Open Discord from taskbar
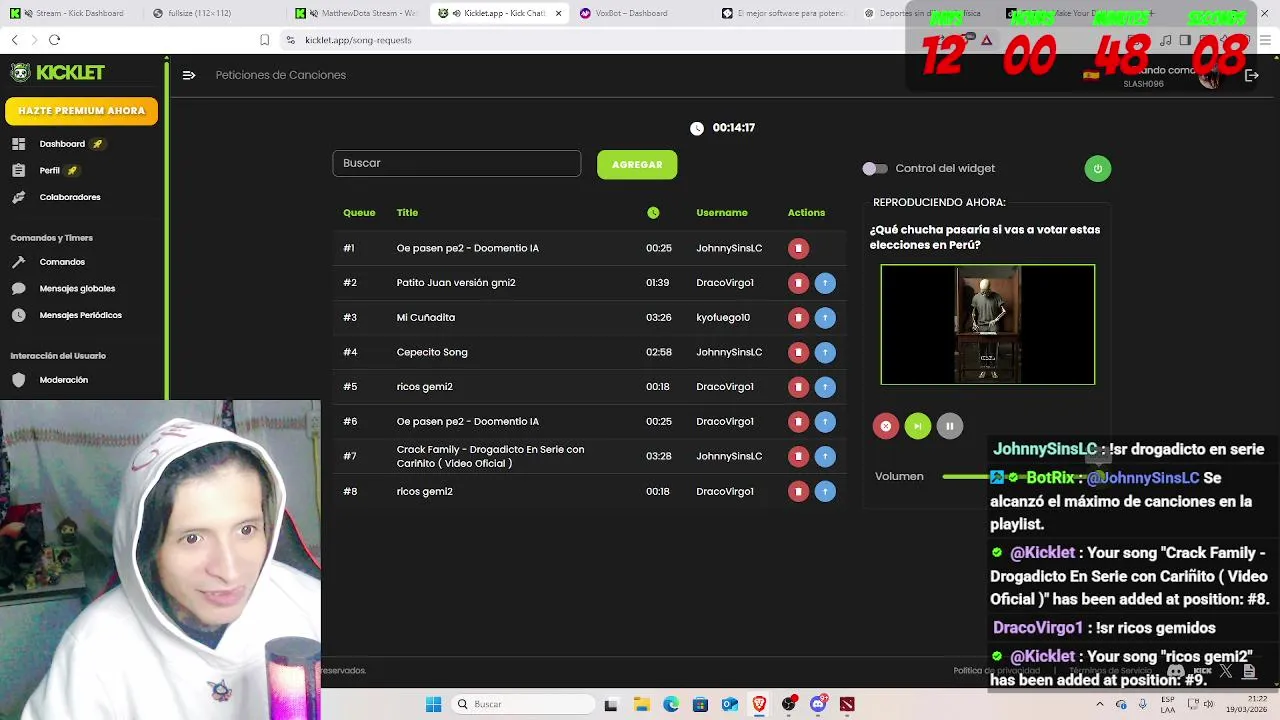 point(818,704)
